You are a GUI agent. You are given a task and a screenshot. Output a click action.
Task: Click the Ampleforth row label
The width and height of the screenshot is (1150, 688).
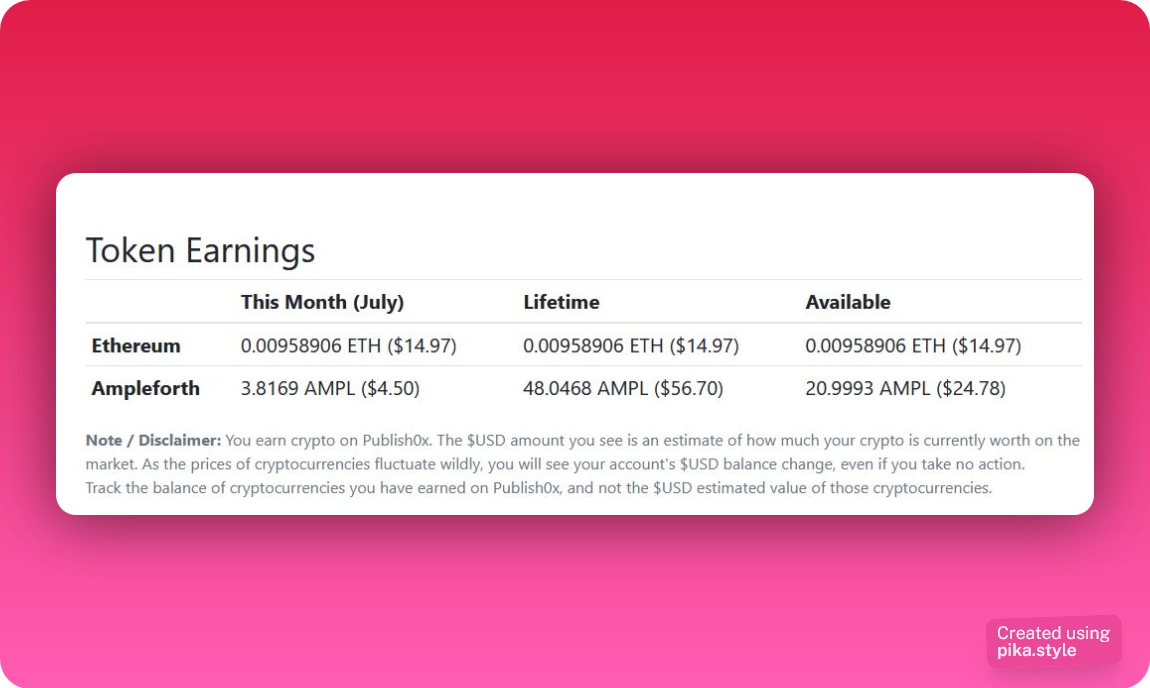tap(145, 388)
